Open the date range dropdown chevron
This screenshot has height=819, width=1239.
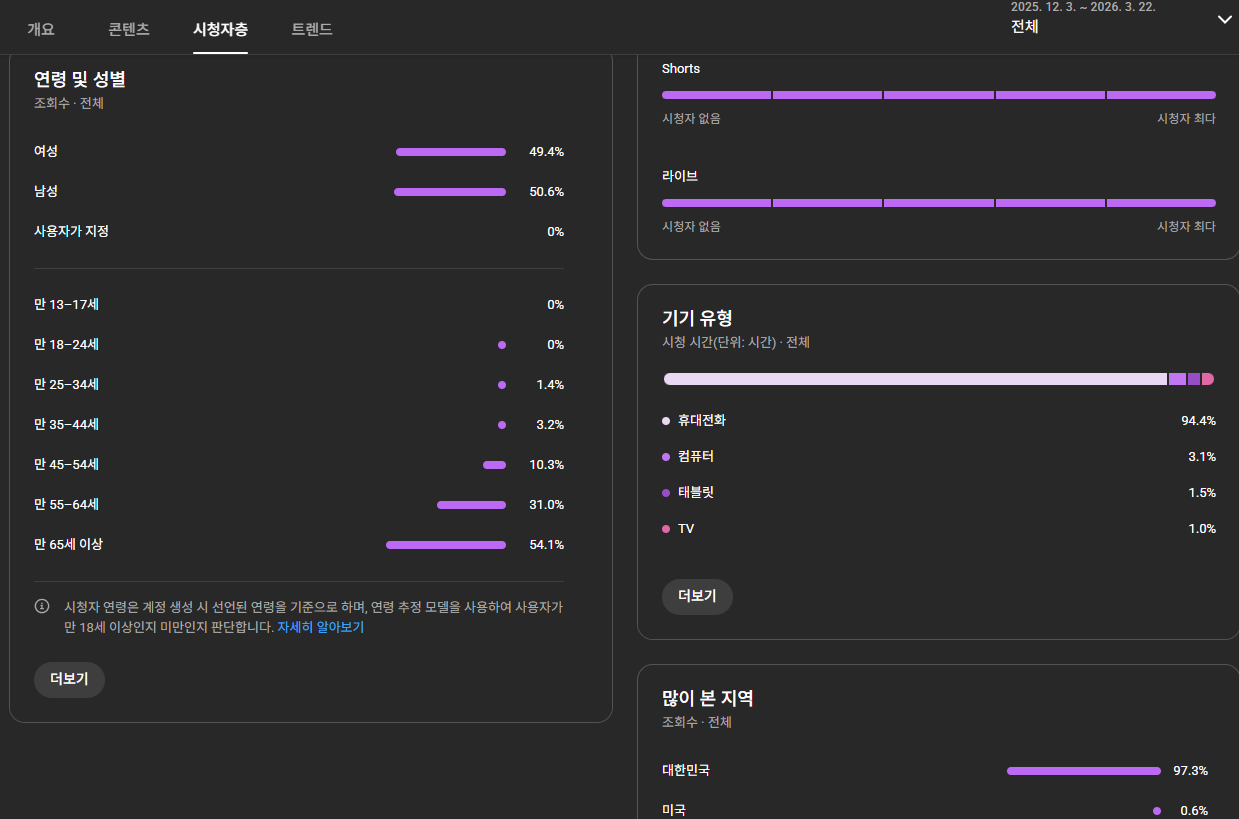[1224, 19]
